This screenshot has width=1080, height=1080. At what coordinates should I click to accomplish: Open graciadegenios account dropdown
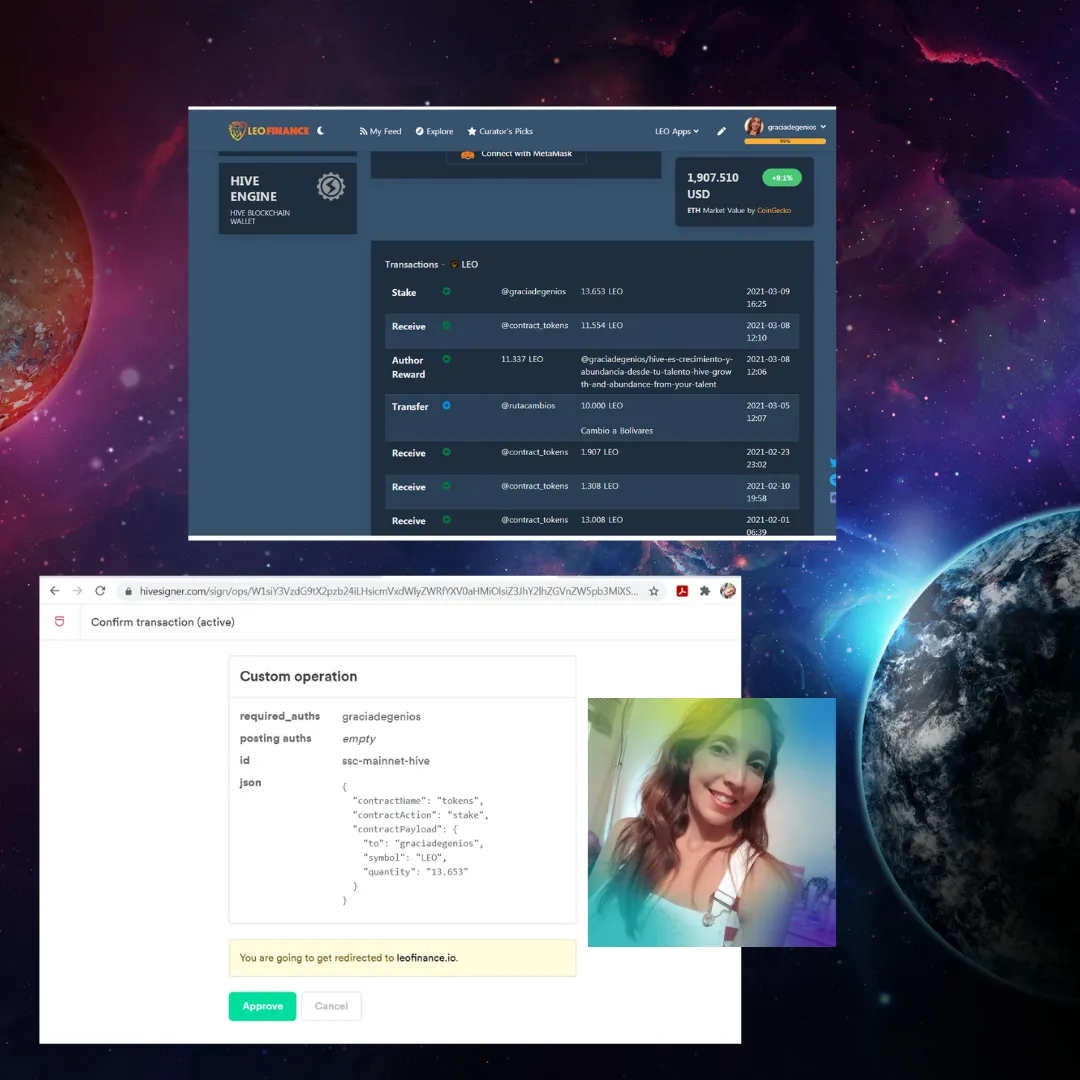[x=796, y=127]
